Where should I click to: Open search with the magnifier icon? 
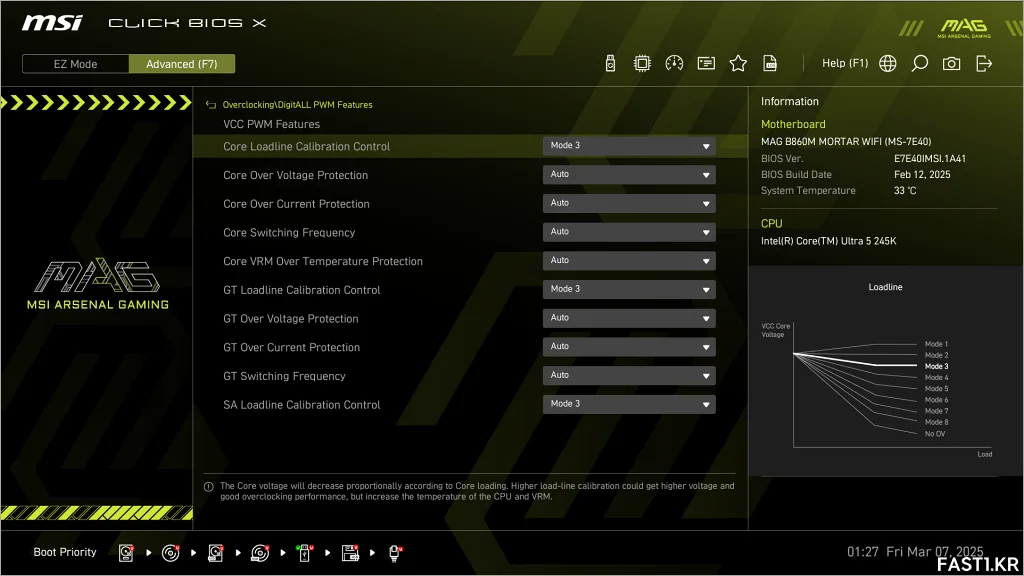pyautogui.click(x=920, y=63)
